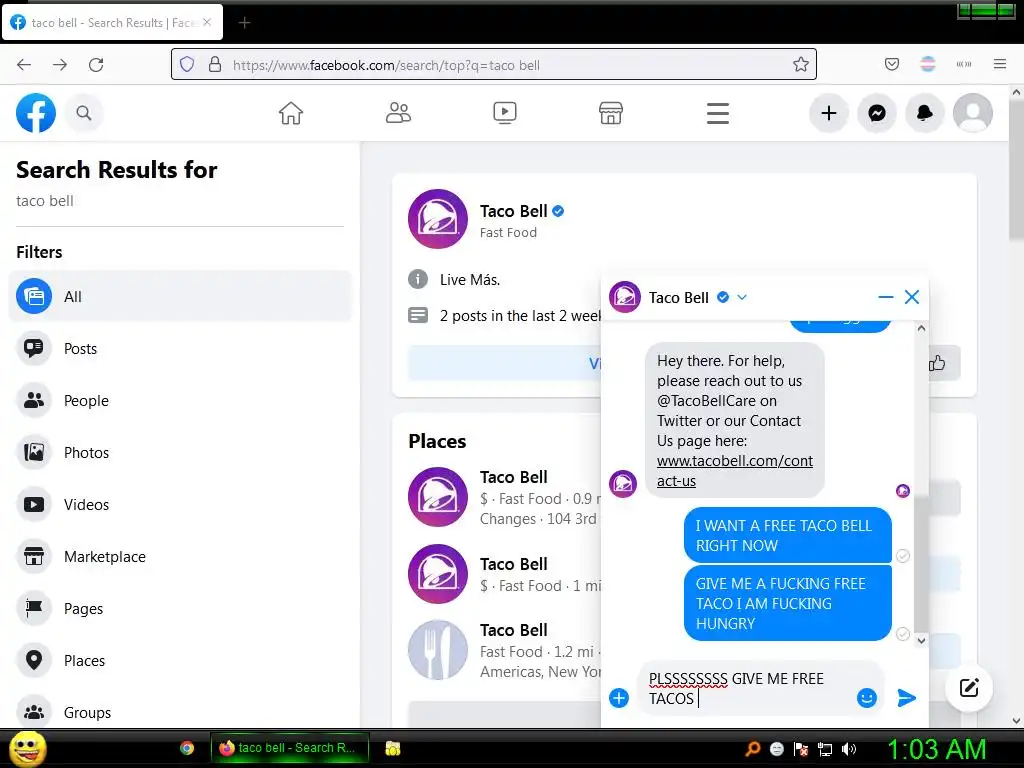Click the volume speaker tray icon

[848, 748]
